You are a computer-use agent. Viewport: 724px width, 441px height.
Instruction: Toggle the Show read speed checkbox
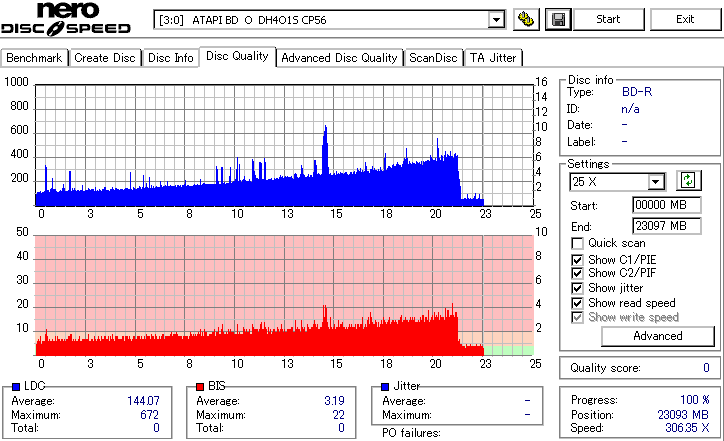pos(577,303)
